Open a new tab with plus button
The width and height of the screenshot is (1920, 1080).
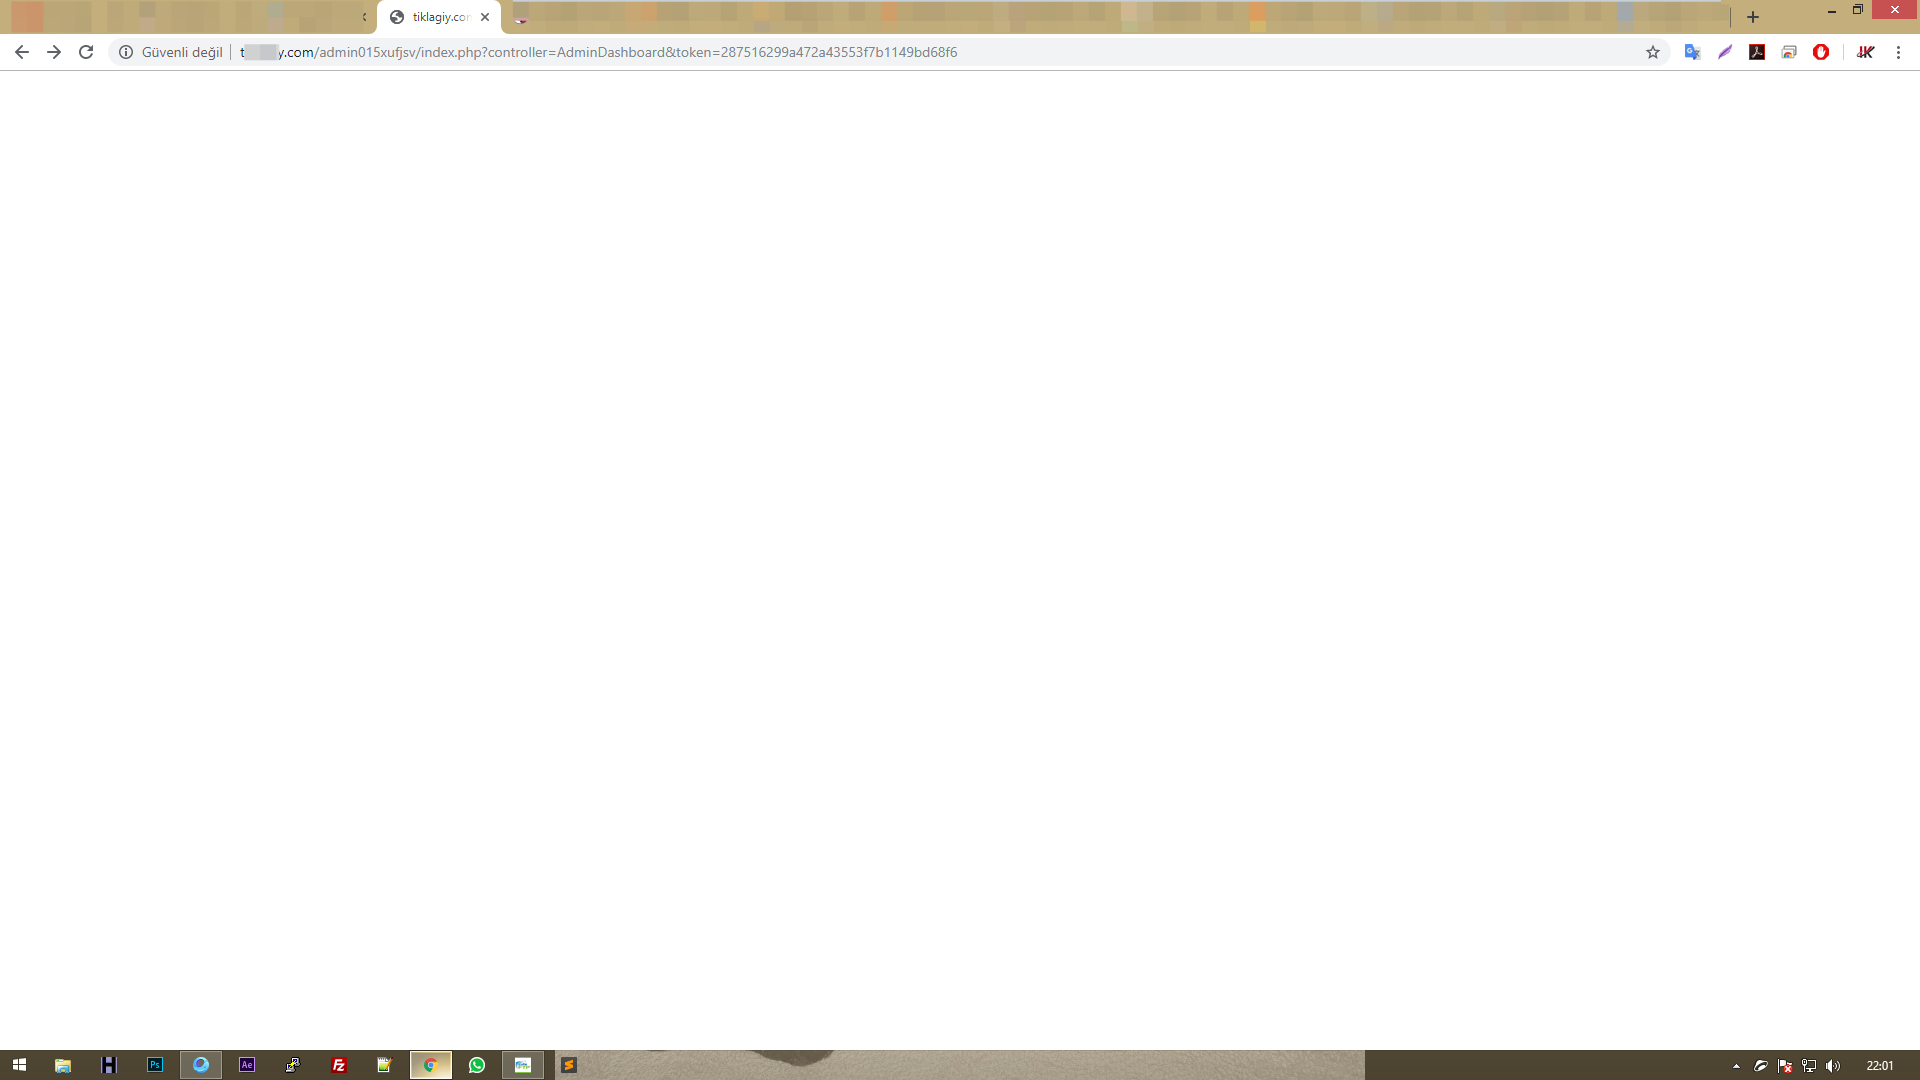tap(1752, 17)
